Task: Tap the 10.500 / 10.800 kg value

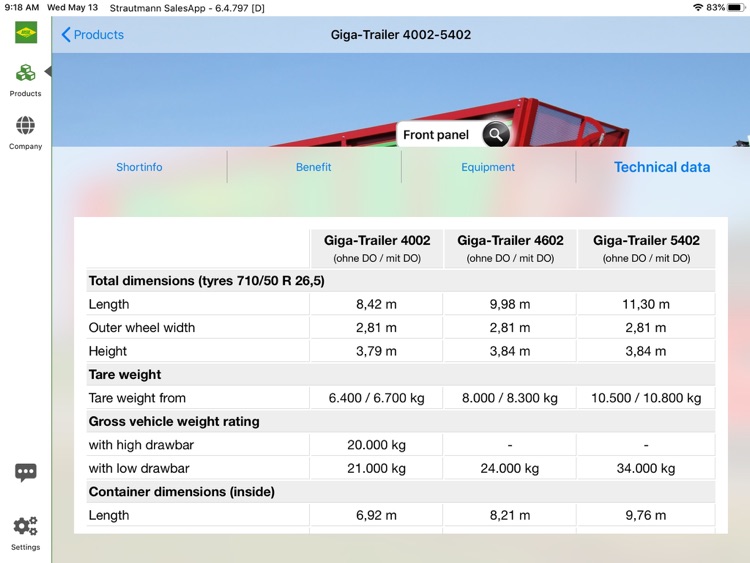Action: click(646, 398)
